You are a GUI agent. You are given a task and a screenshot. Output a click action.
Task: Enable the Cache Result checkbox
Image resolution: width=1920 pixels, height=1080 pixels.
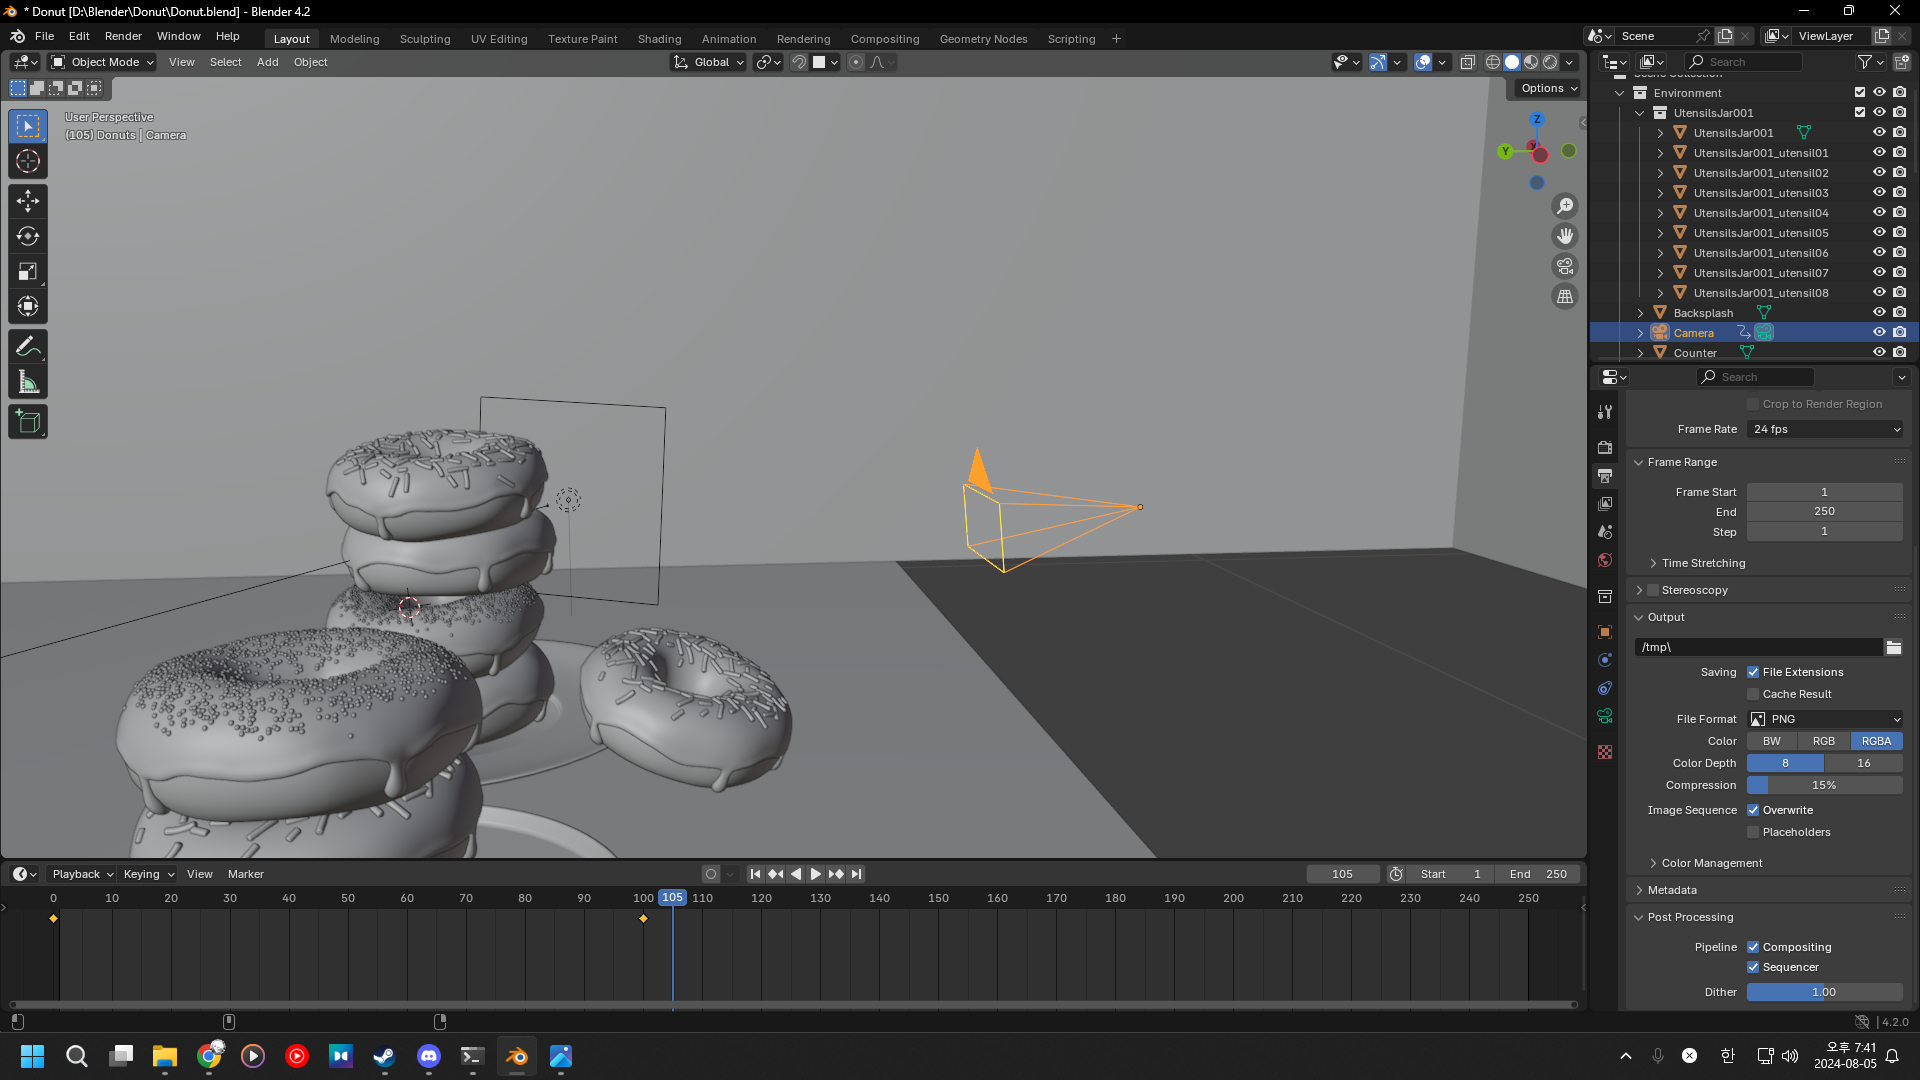coord(1753,694)
